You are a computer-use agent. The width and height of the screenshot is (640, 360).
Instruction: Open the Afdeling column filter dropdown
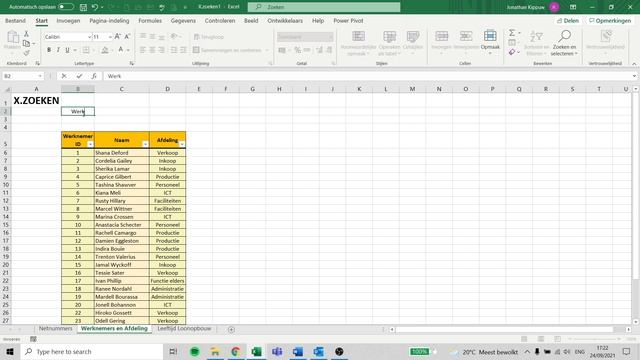[x=182, y=144]
